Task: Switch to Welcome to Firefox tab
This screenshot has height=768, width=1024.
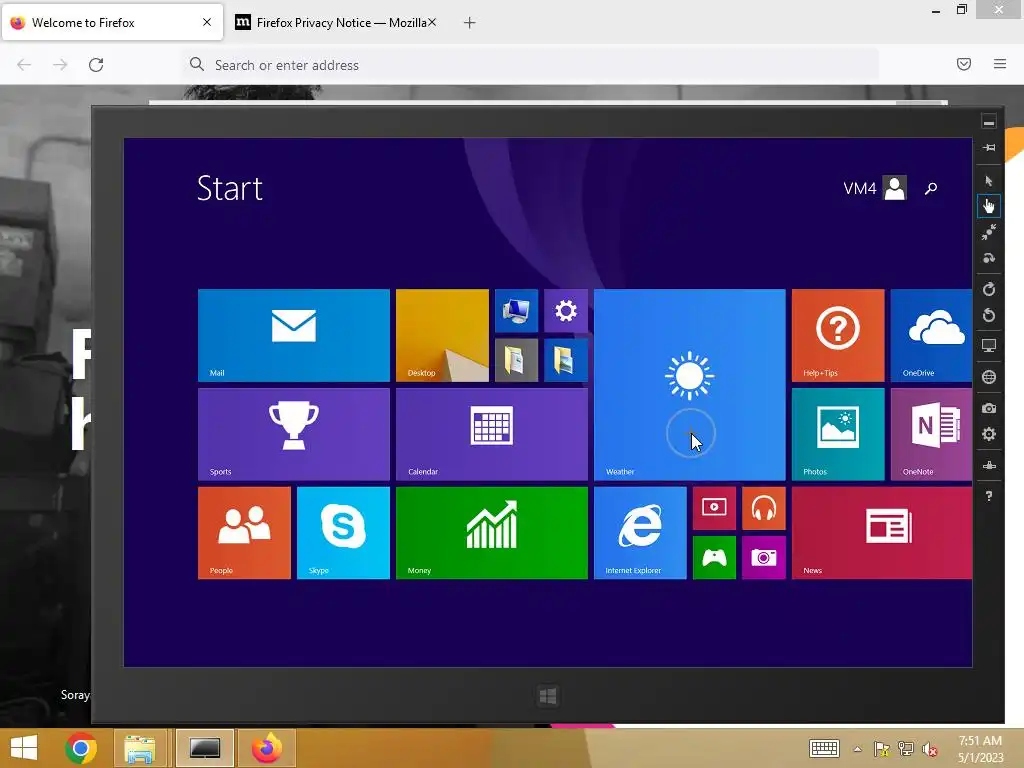Action: coord(112,23)
